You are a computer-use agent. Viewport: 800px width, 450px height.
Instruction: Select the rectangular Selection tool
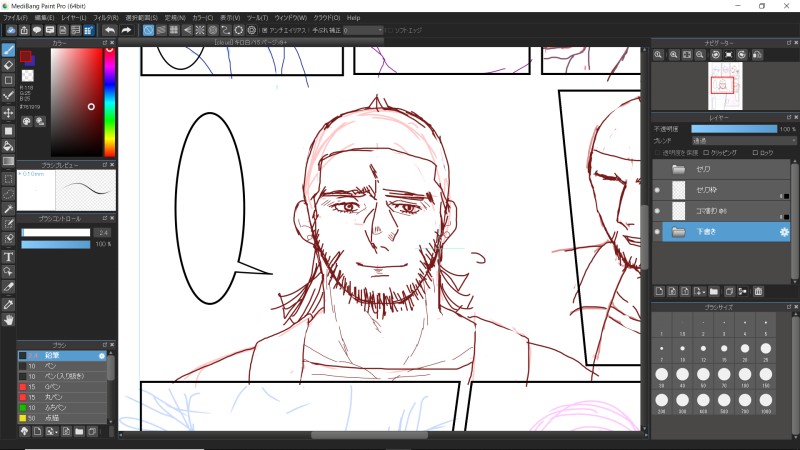(x=8, y=179)
